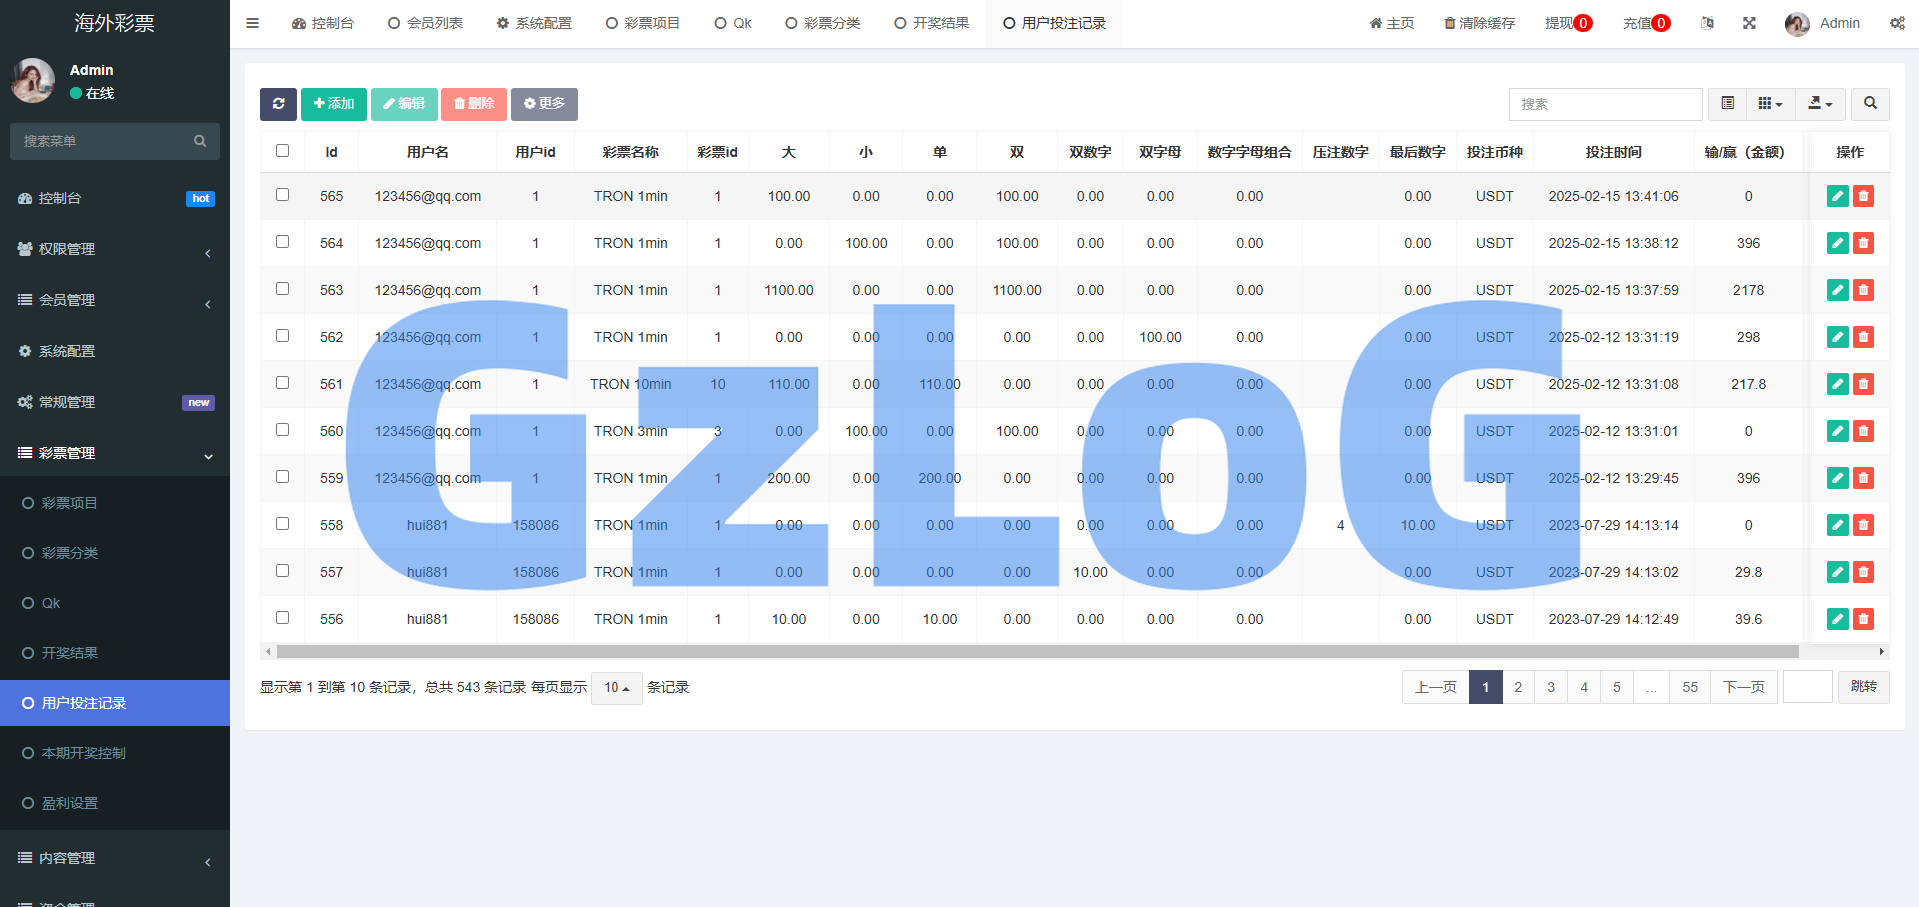Screen dimensions: 1919x907
Task: Click the 搜索 input field above the table
Action: 1605,104
